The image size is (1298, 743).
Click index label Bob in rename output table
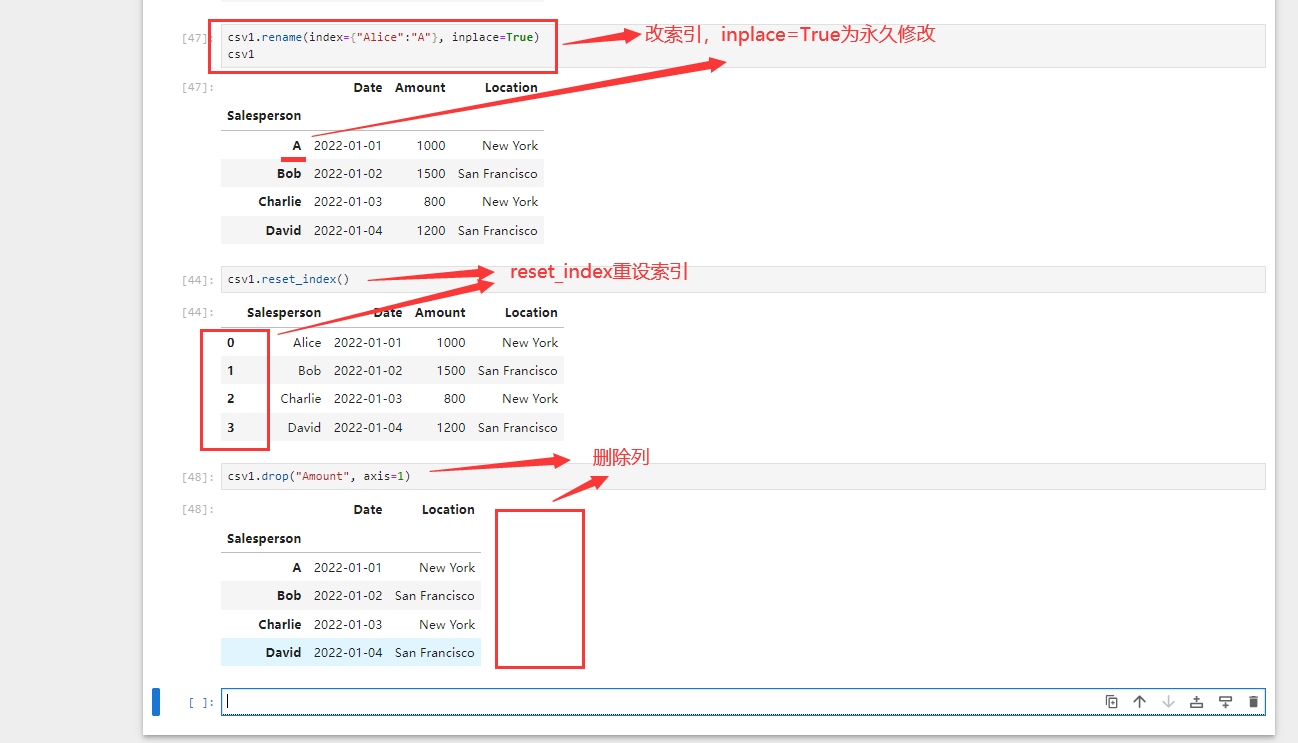tap(289, 173)
